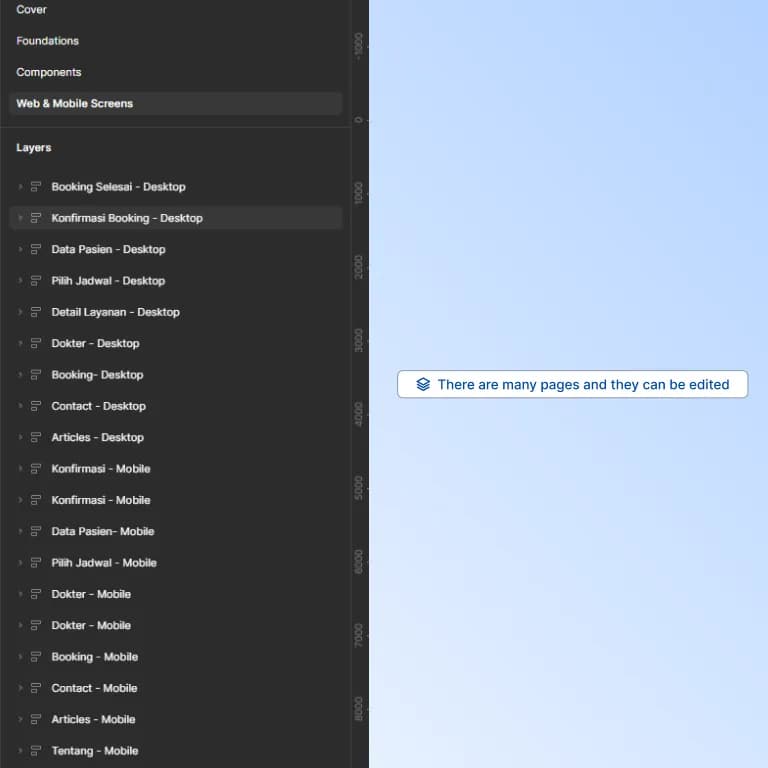Select the 'Booking - Mobile' layer name

(95, 657)
